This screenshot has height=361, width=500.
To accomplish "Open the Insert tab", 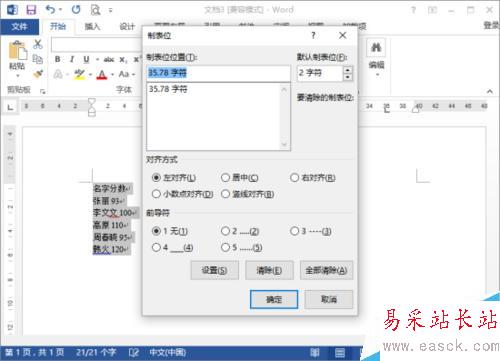I will click(x=92, y=27).
